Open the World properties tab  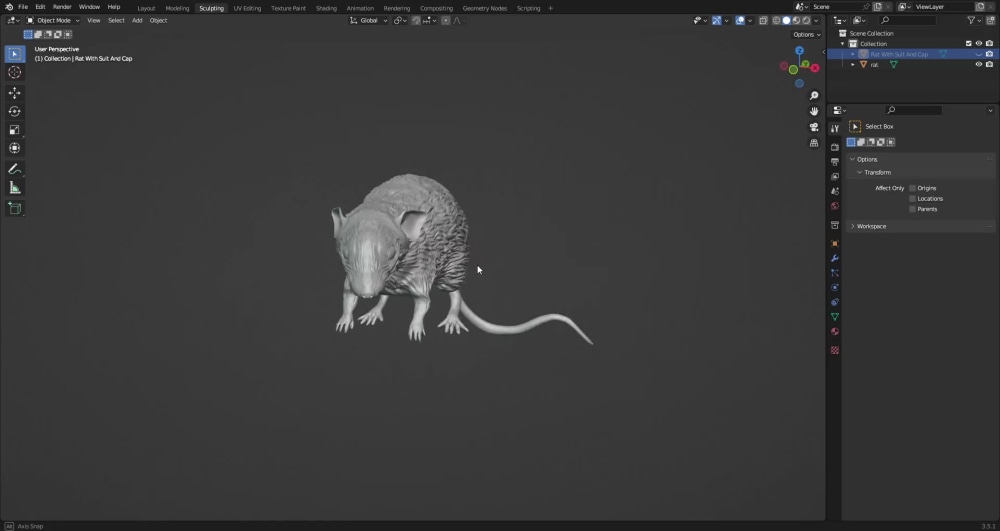pos(835,206)
